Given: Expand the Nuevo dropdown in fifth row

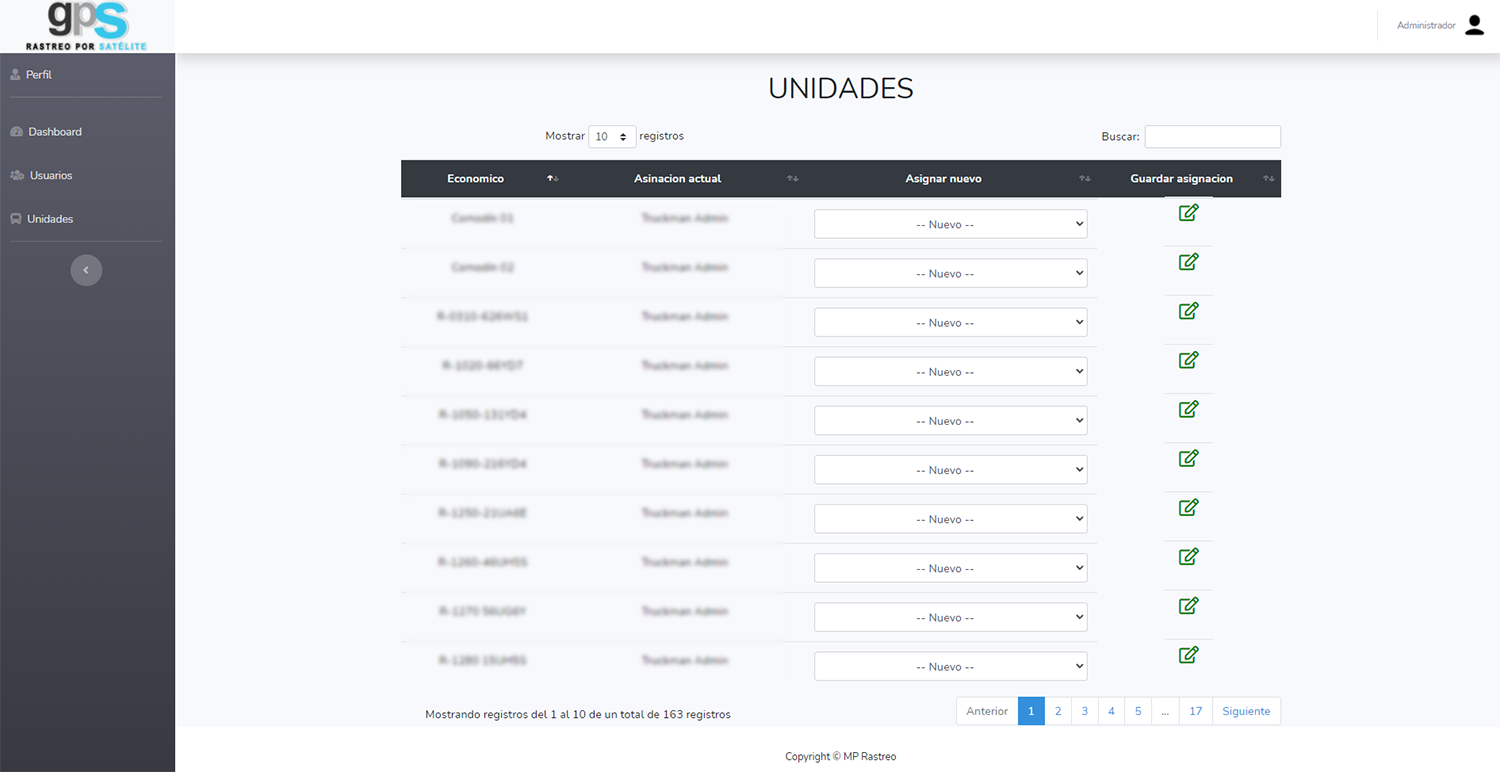Looking at the screenshot, I should [950, 421].
